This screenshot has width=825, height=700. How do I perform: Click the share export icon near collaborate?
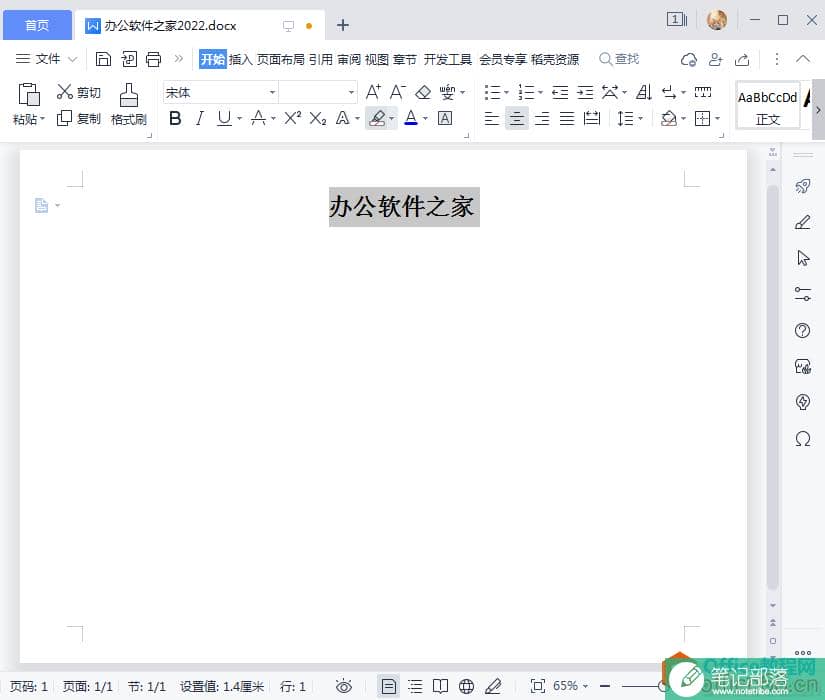pos(742,59)
